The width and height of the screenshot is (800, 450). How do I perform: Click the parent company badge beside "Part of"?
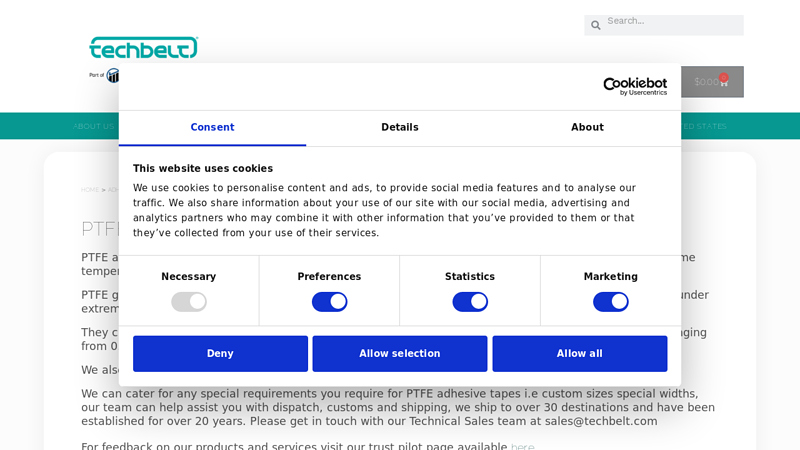(113, 76)
